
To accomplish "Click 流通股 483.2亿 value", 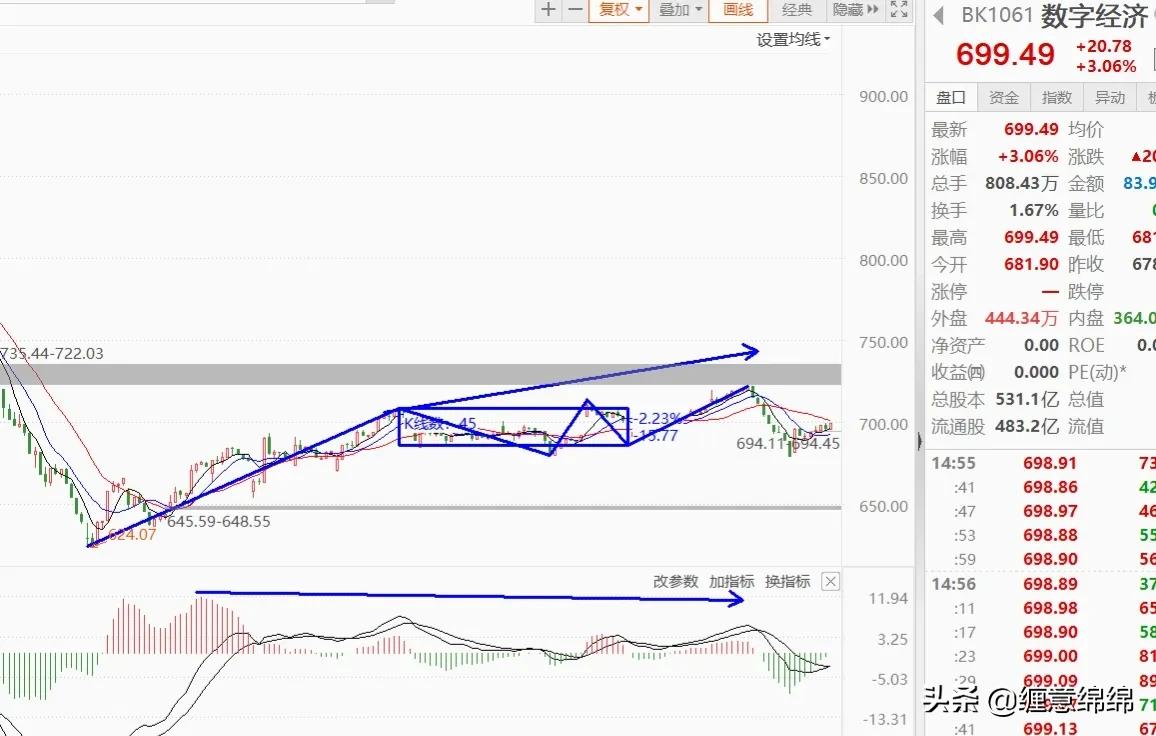I will click(x=1027, y=426).
